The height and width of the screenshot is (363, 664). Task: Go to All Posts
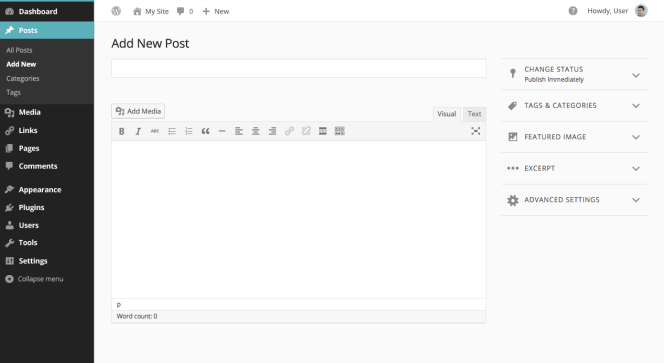19,50
